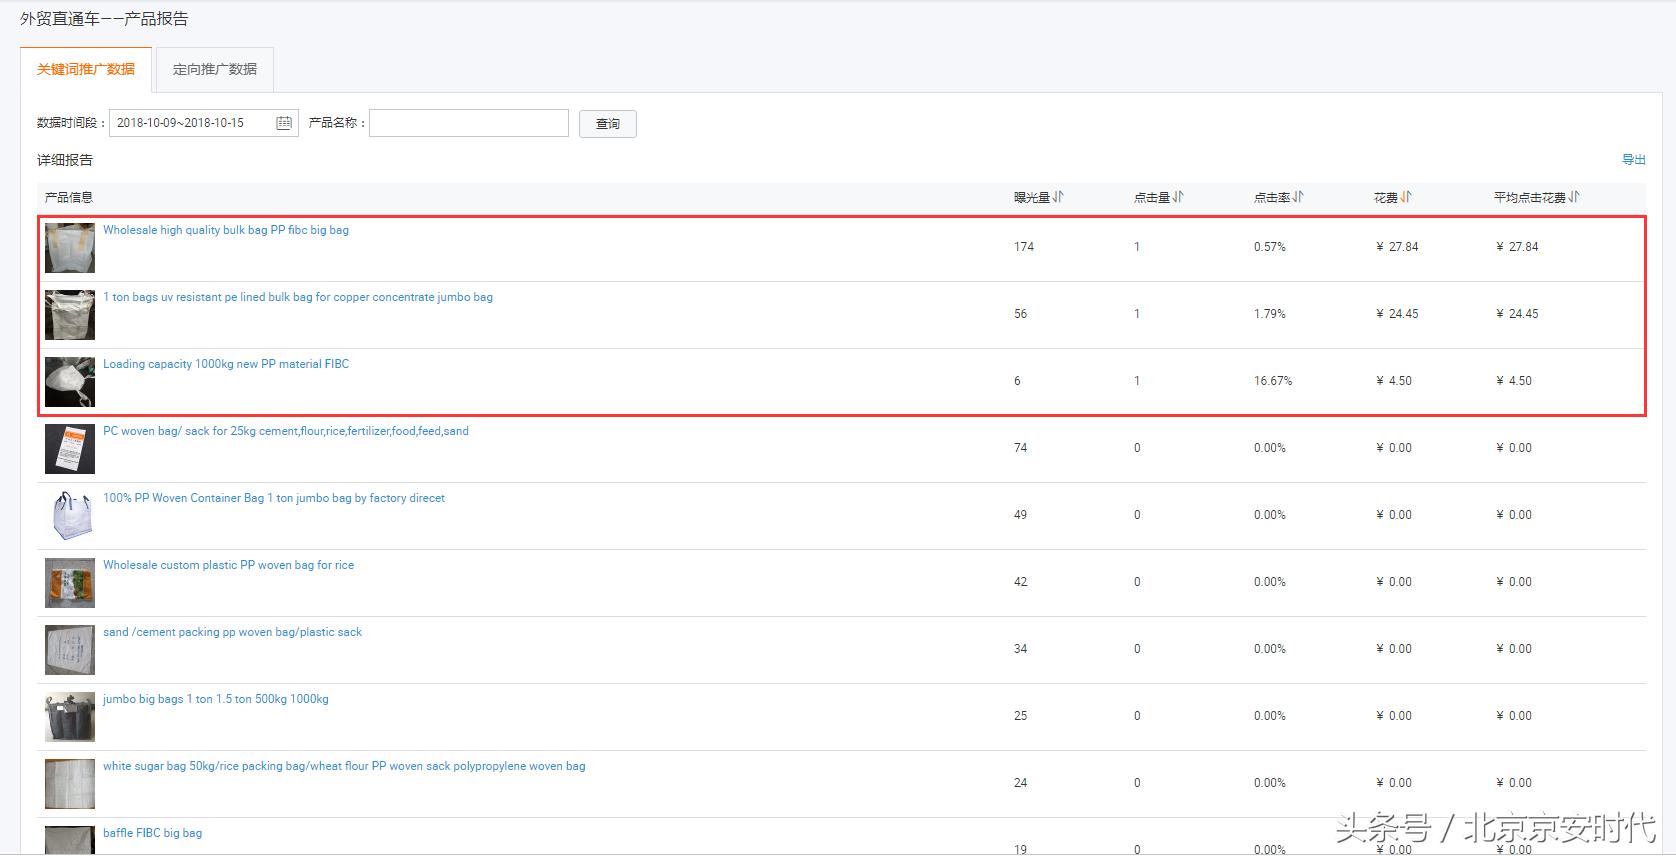Open '100% PP Woven Container Bag' product link
The image size is (1676, 856).
[x=274, y=498]
